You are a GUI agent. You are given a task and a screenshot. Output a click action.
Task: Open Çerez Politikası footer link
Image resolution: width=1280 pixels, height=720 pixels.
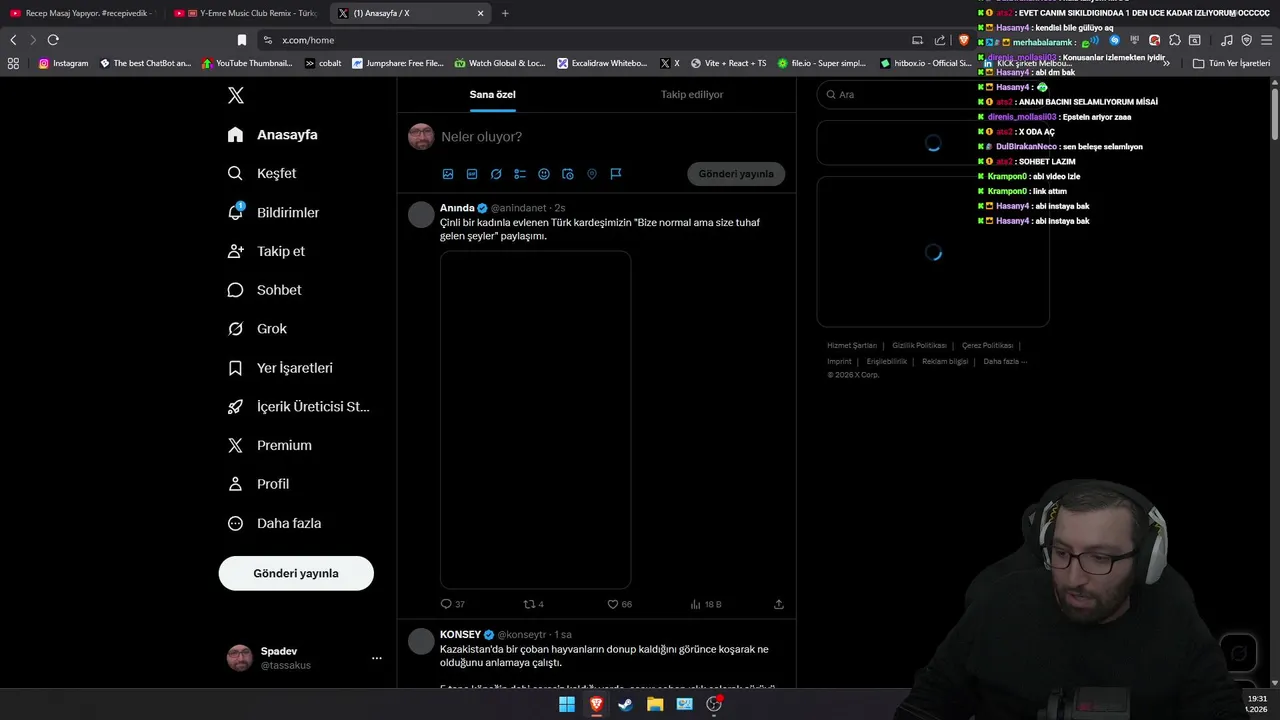point(988,346)
